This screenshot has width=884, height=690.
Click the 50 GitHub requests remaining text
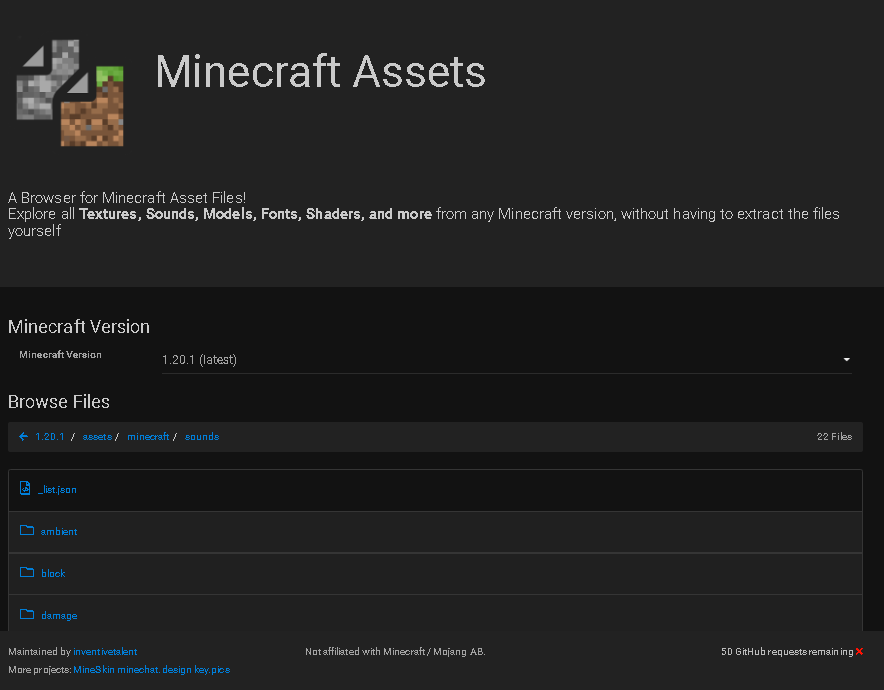click(x=787, y=652)
